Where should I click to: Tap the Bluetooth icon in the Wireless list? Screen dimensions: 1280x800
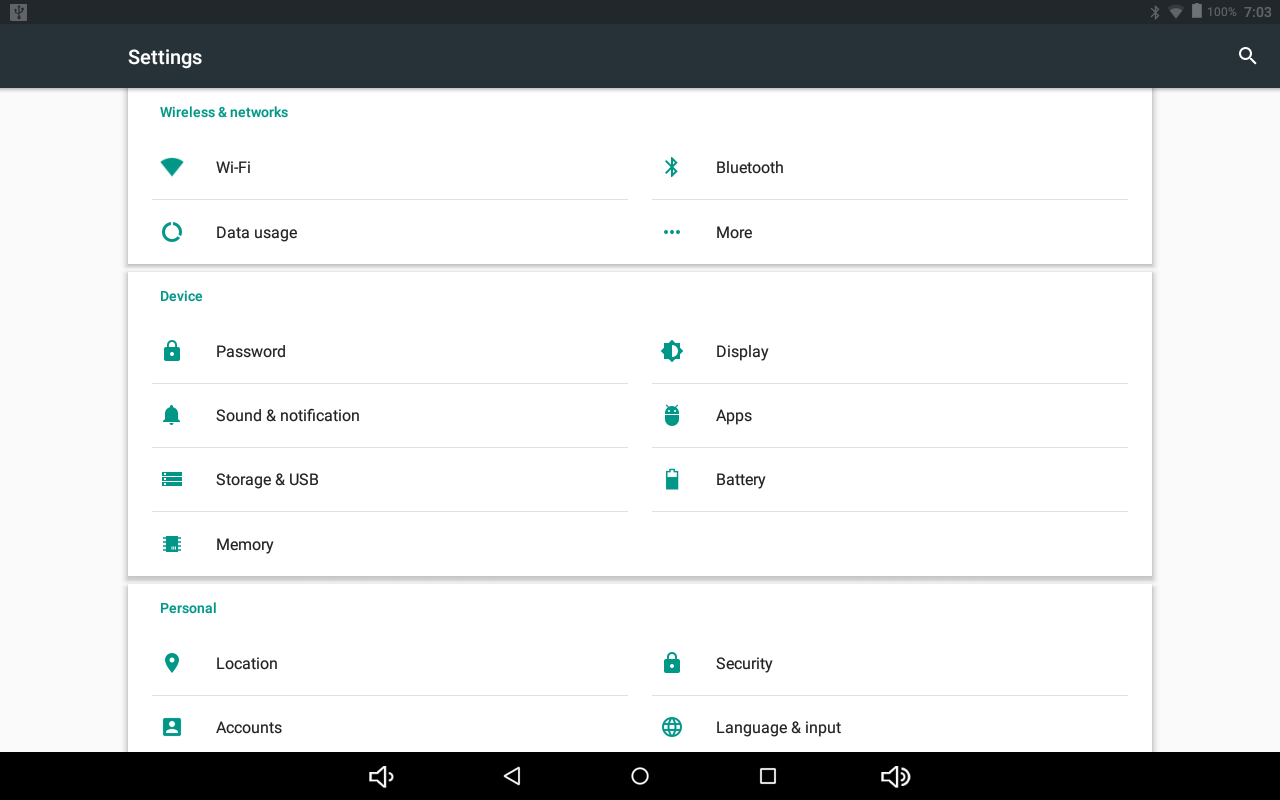(x=672, y=167)
